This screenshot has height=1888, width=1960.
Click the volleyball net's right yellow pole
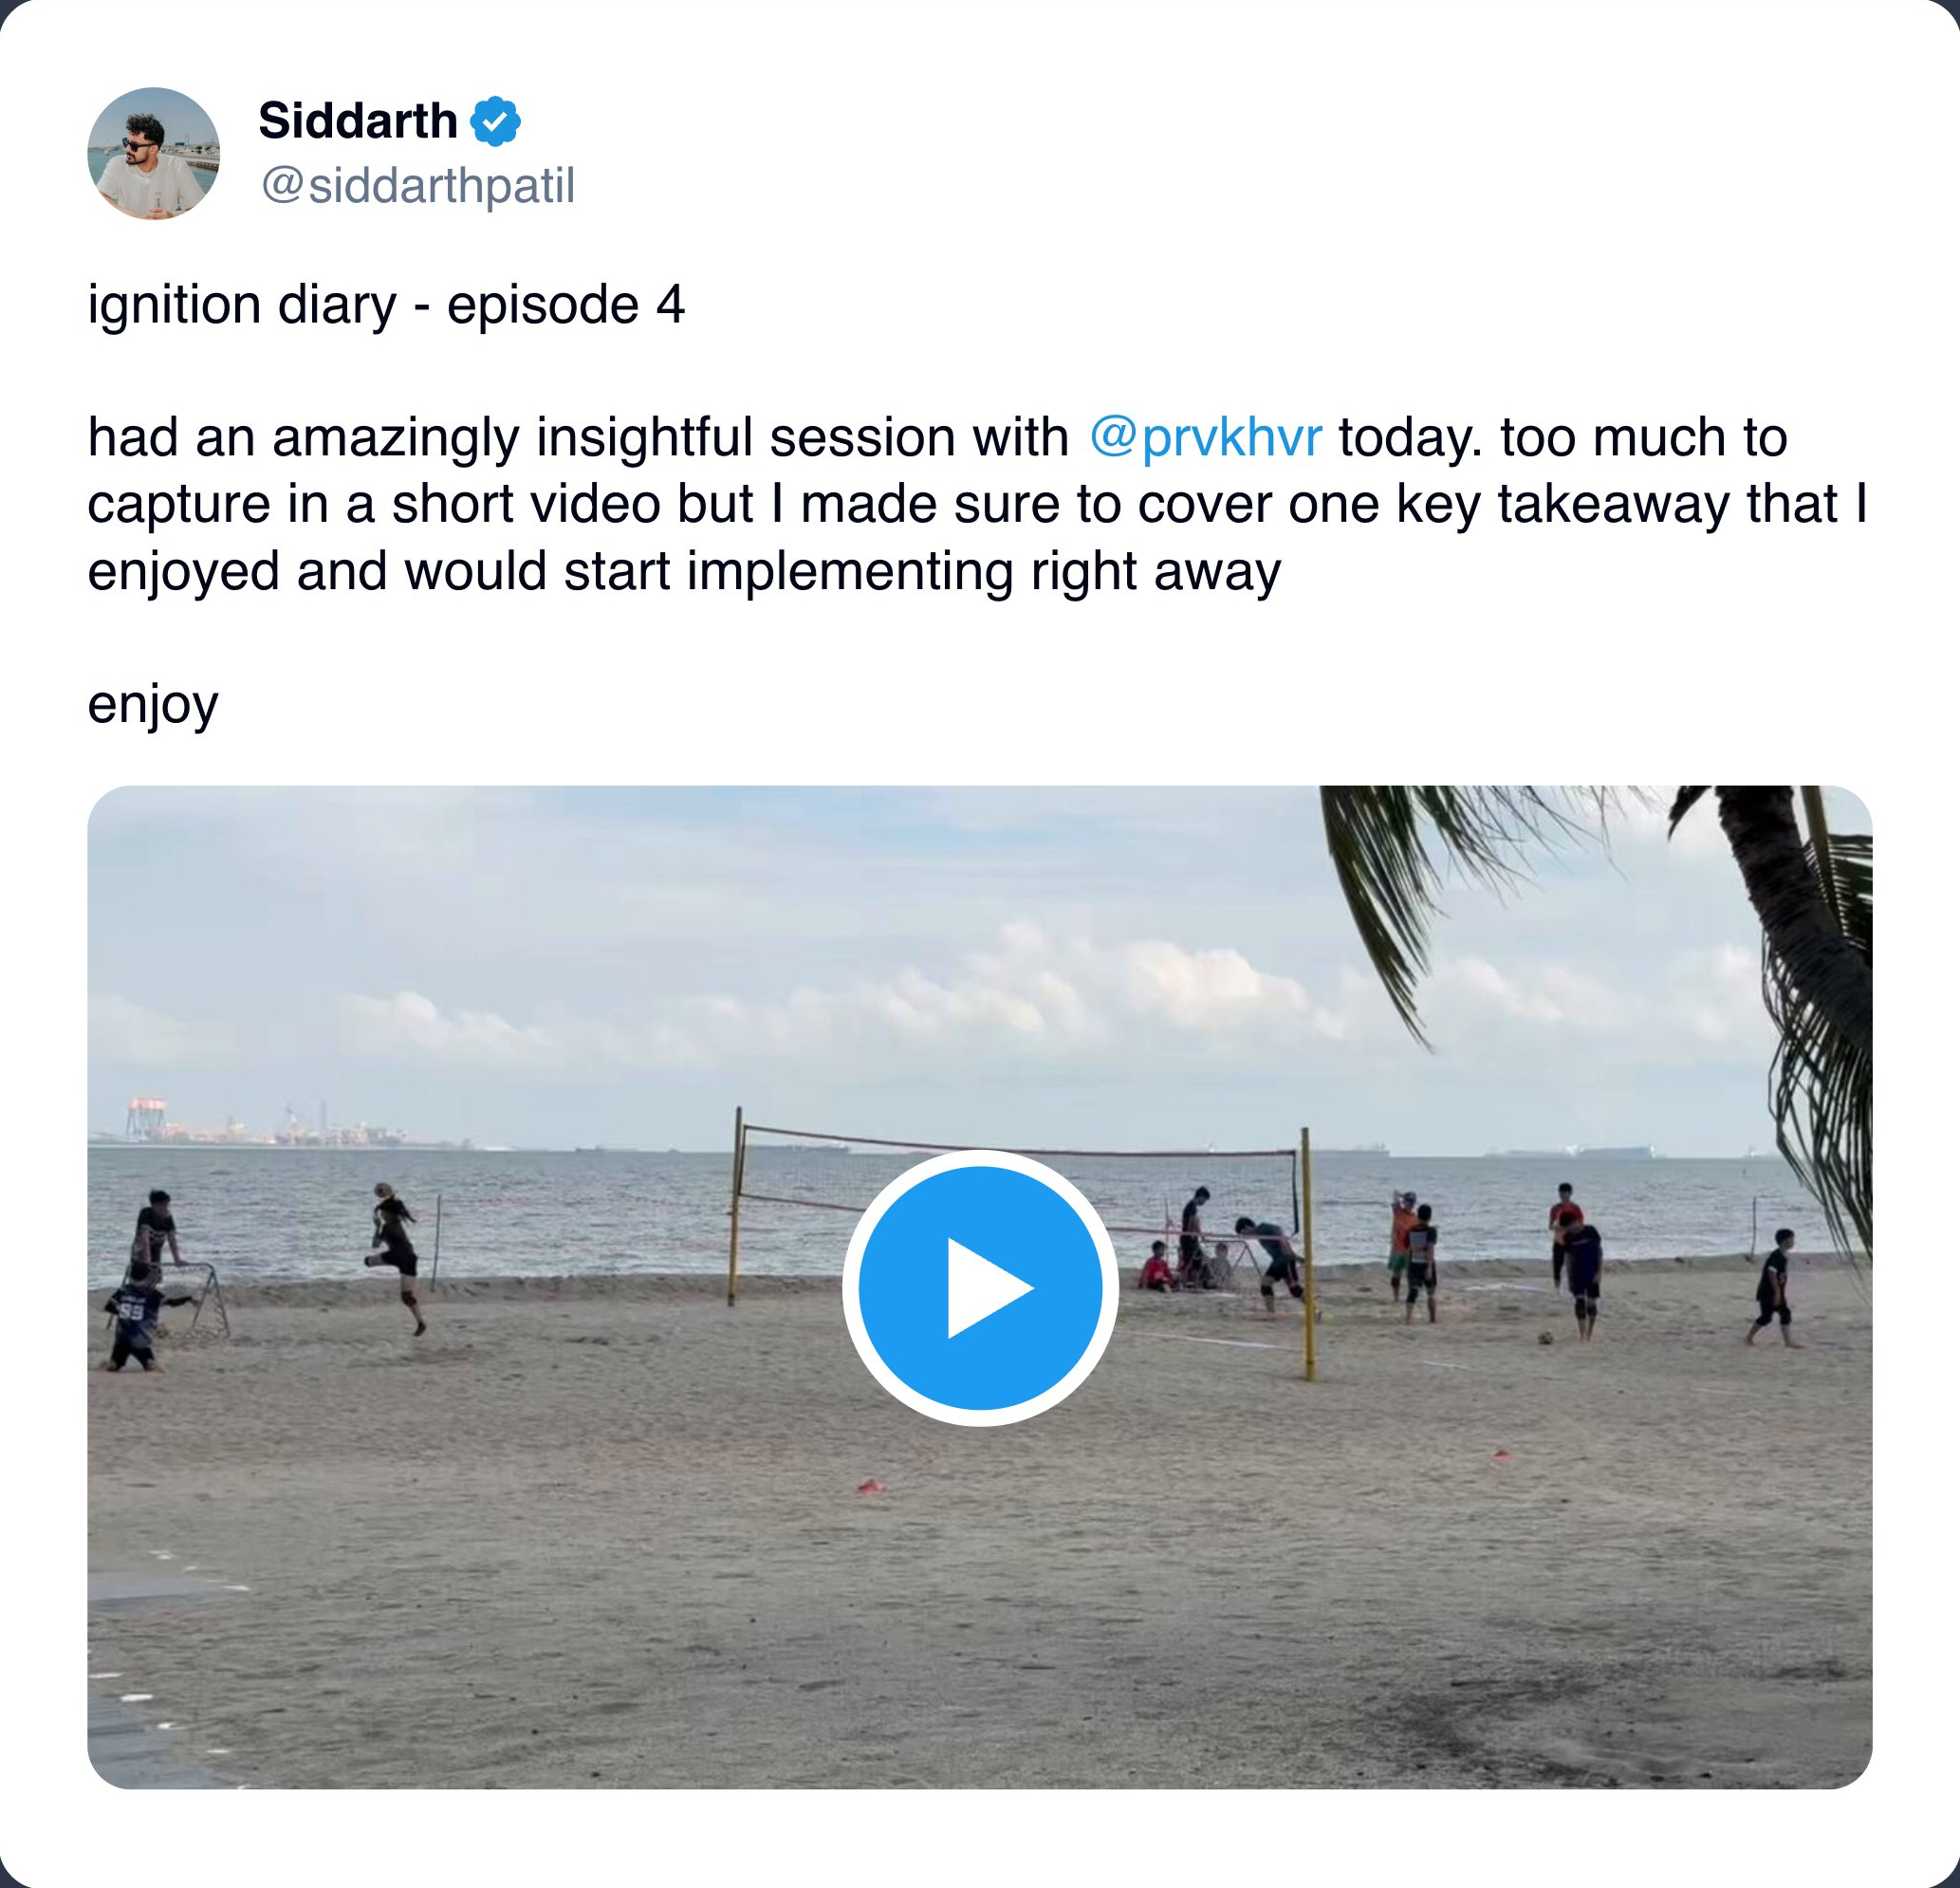pyautogui.click(x=1307, y=1260)
